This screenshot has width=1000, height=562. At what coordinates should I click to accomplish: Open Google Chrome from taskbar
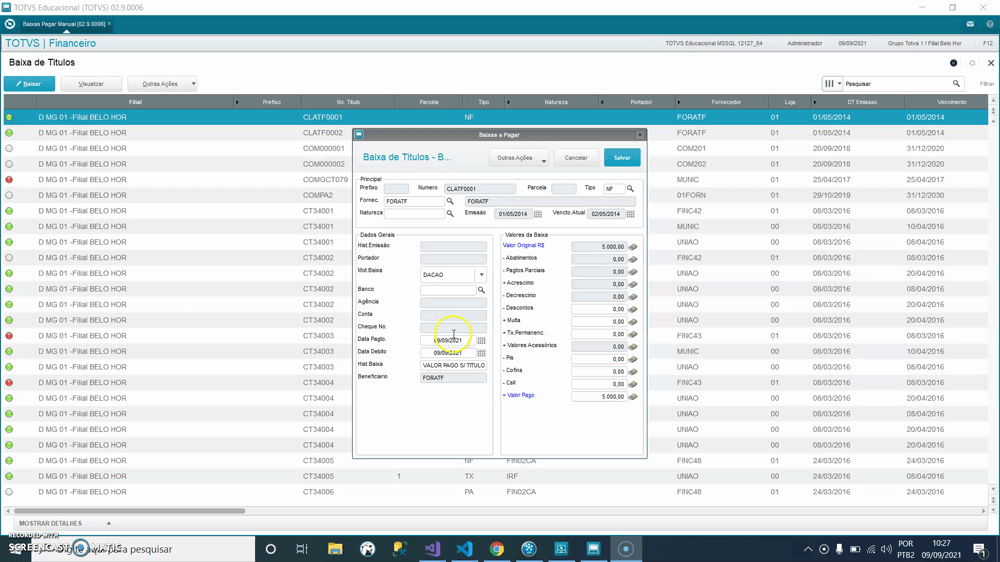497,549
